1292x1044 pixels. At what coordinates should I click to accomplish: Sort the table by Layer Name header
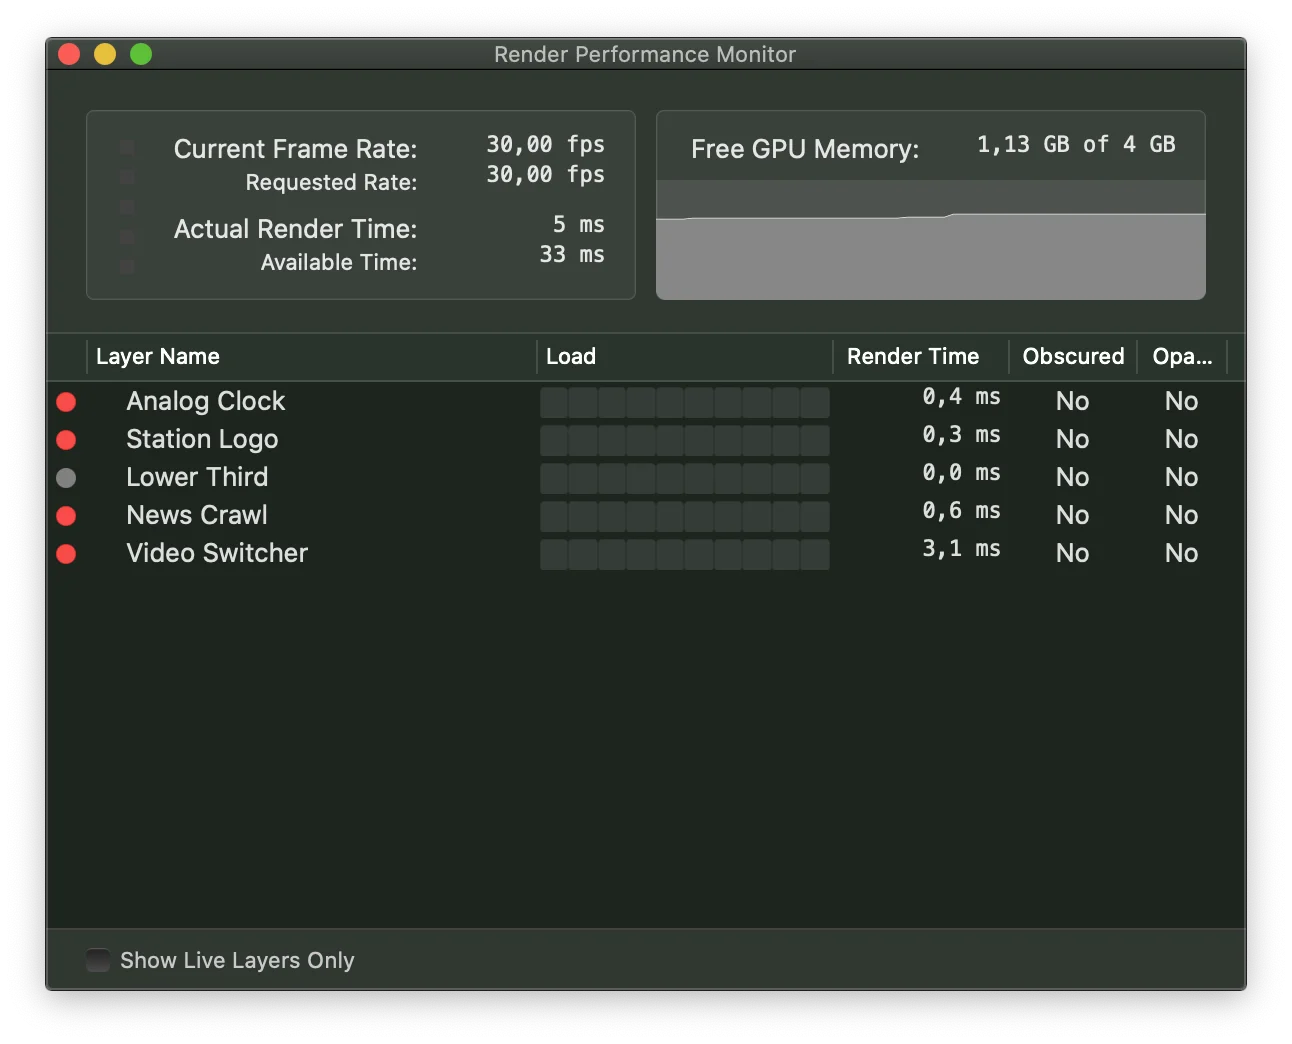point(158,357)
